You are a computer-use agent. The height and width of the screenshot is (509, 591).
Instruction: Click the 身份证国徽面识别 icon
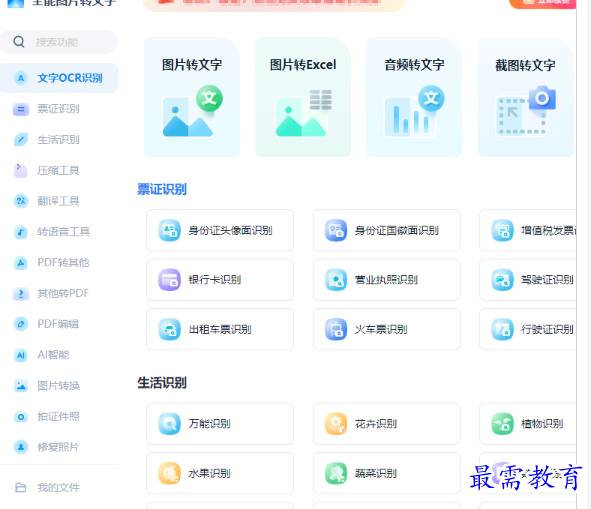[x=336, y=230]
